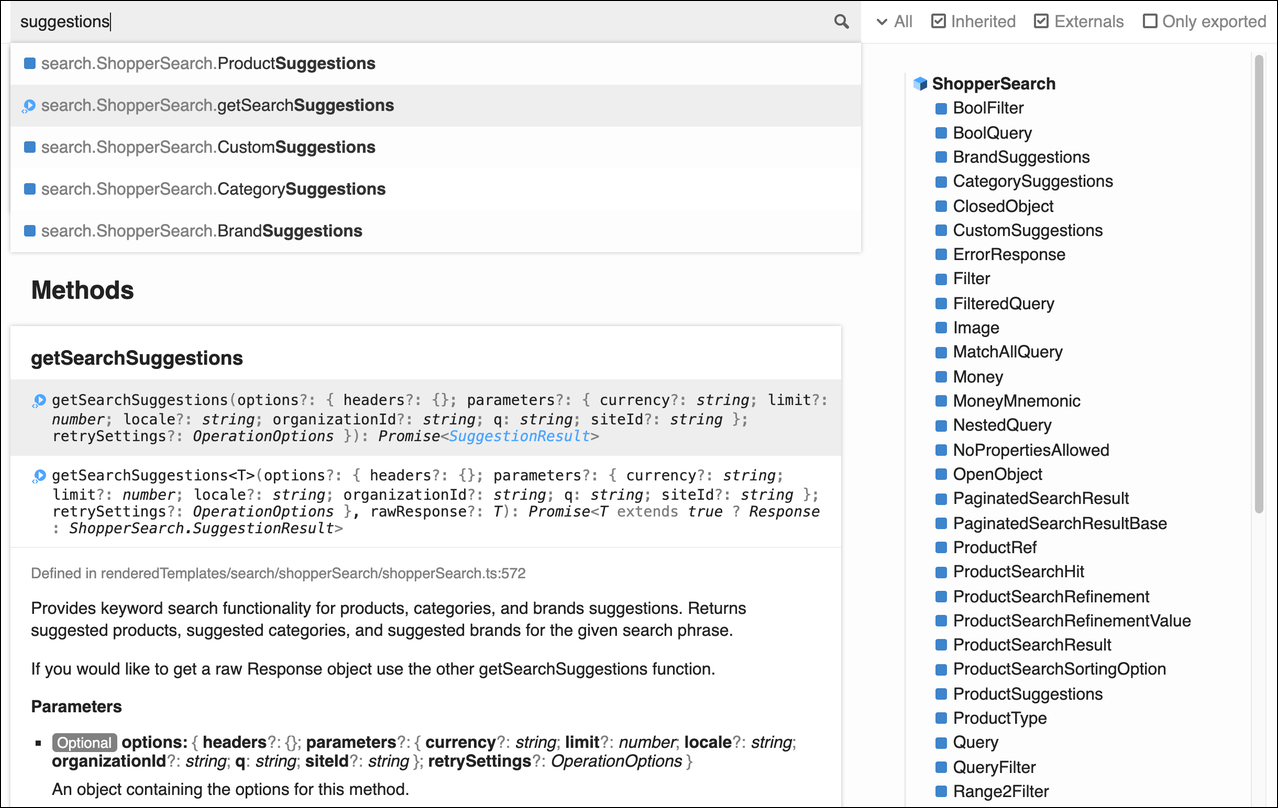Click the icon next to NoPropertiesAllowed
The image size is (1278, 808).
(x=941, y=450)
